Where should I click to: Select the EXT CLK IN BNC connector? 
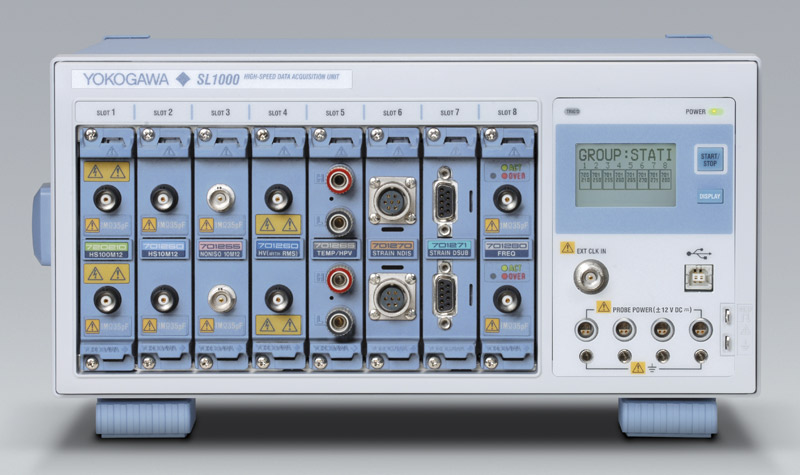(590, 277)
